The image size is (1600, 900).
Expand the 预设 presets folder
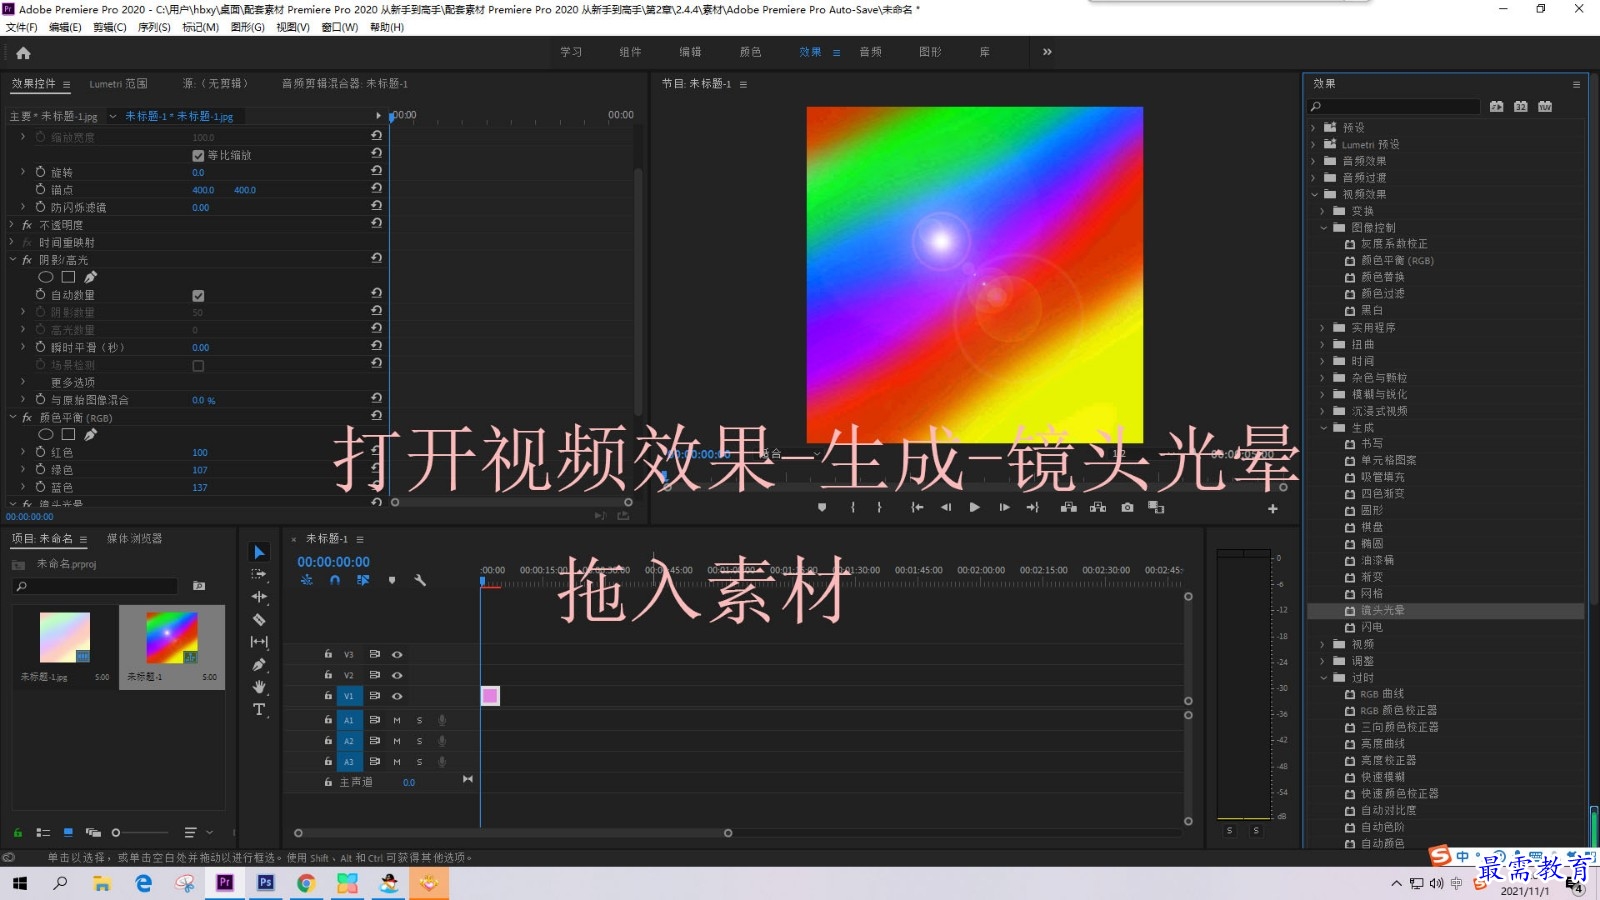[x=1314, y=127]
